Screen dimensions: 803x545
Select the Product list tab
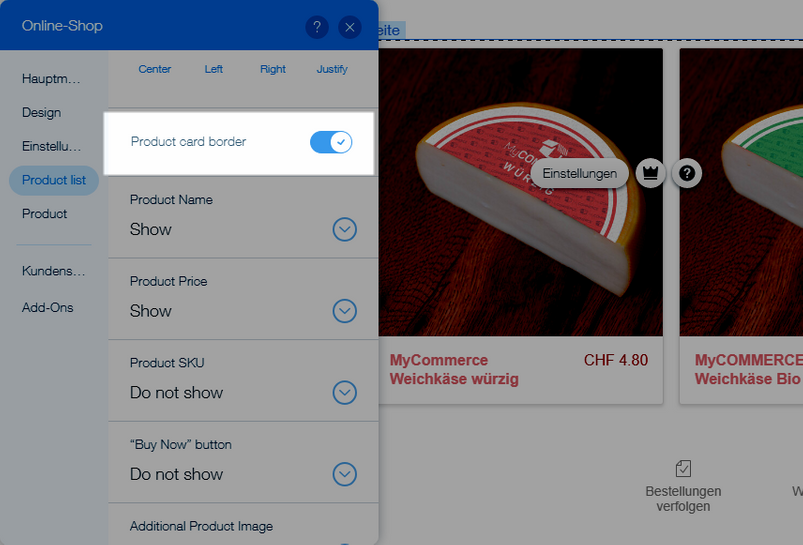(x=54, y=180)
